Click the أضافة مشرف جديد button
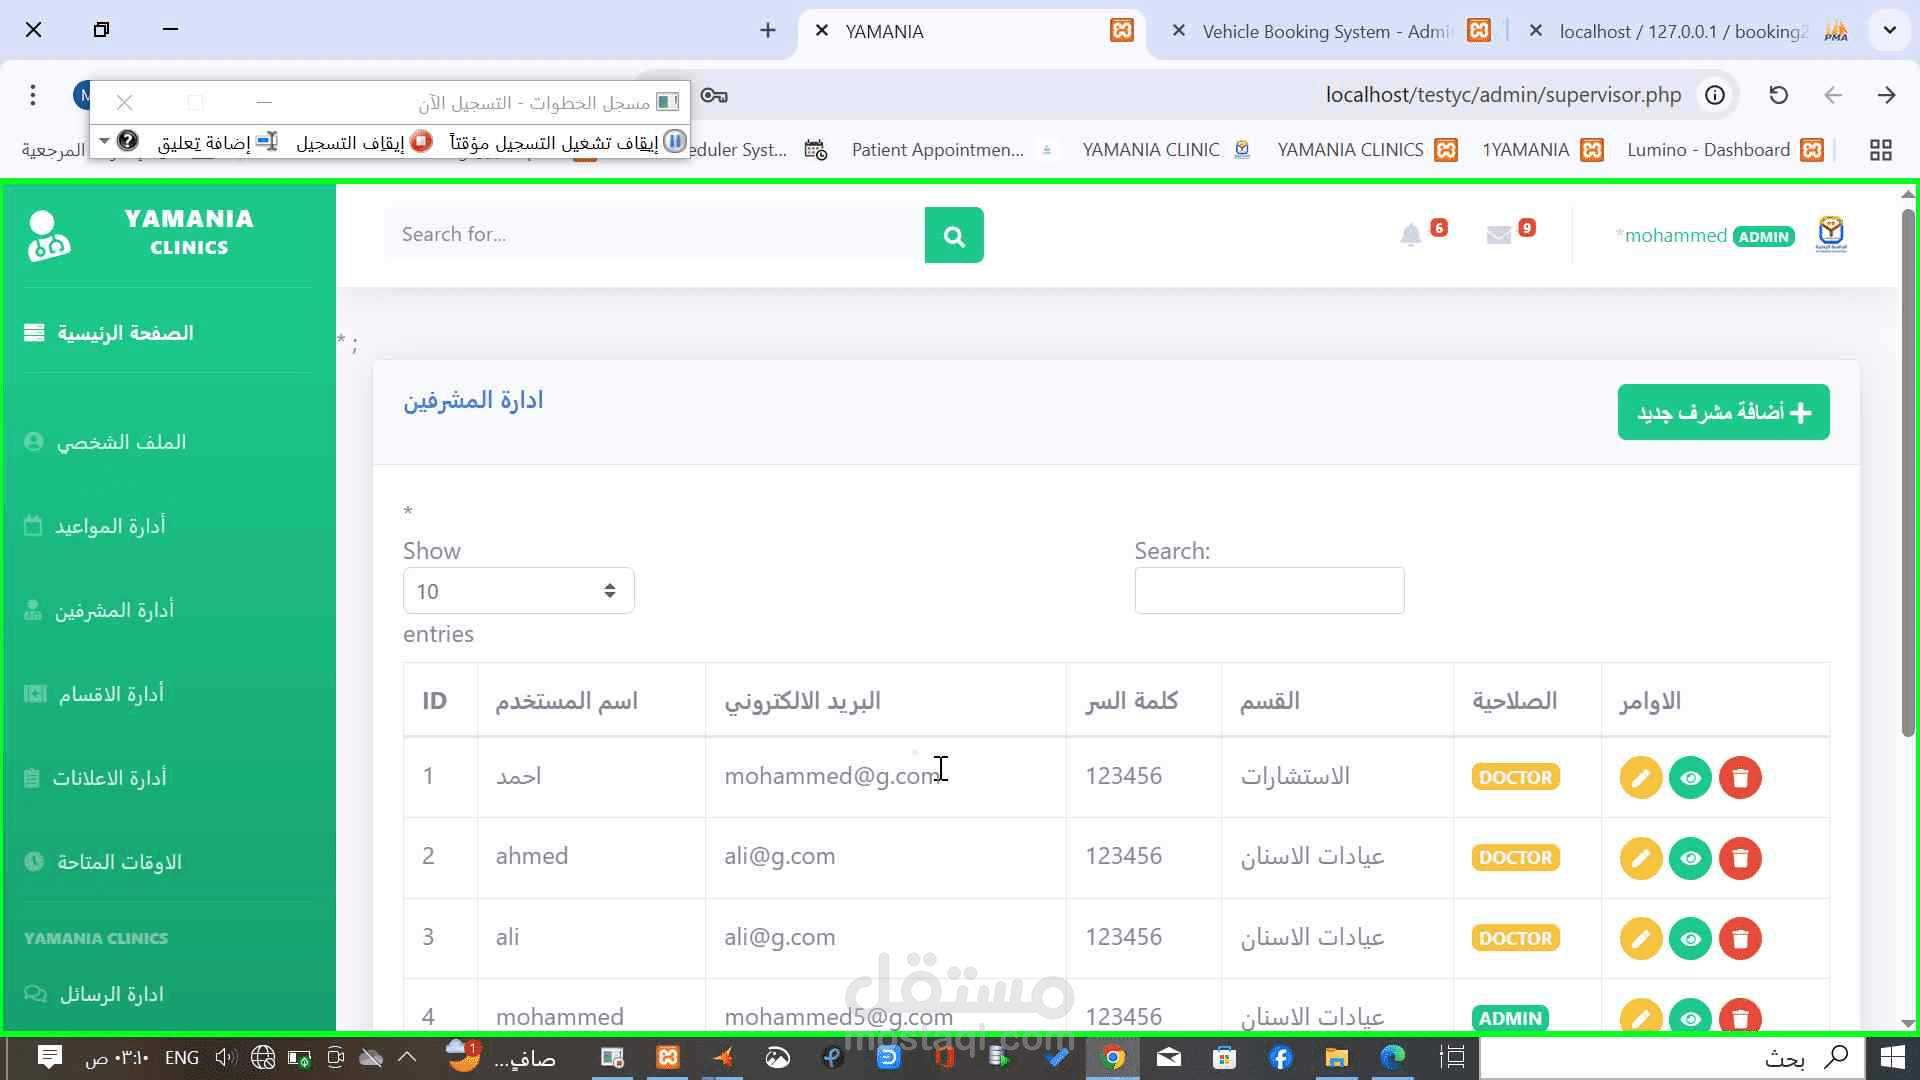 1723,412
